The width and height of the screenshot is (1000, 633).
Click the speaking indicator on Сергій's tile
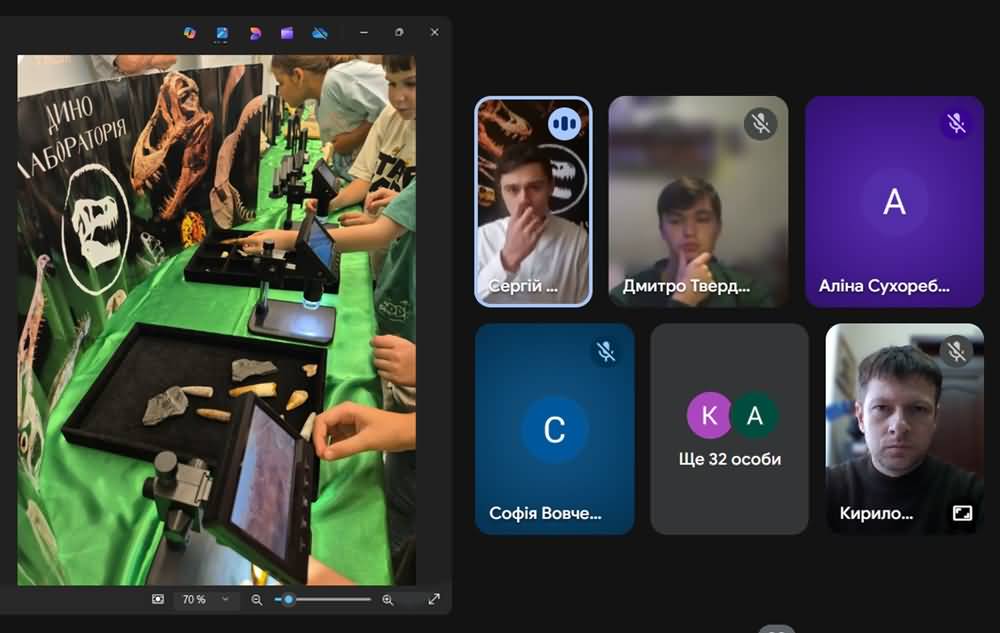tap(565, 124)
